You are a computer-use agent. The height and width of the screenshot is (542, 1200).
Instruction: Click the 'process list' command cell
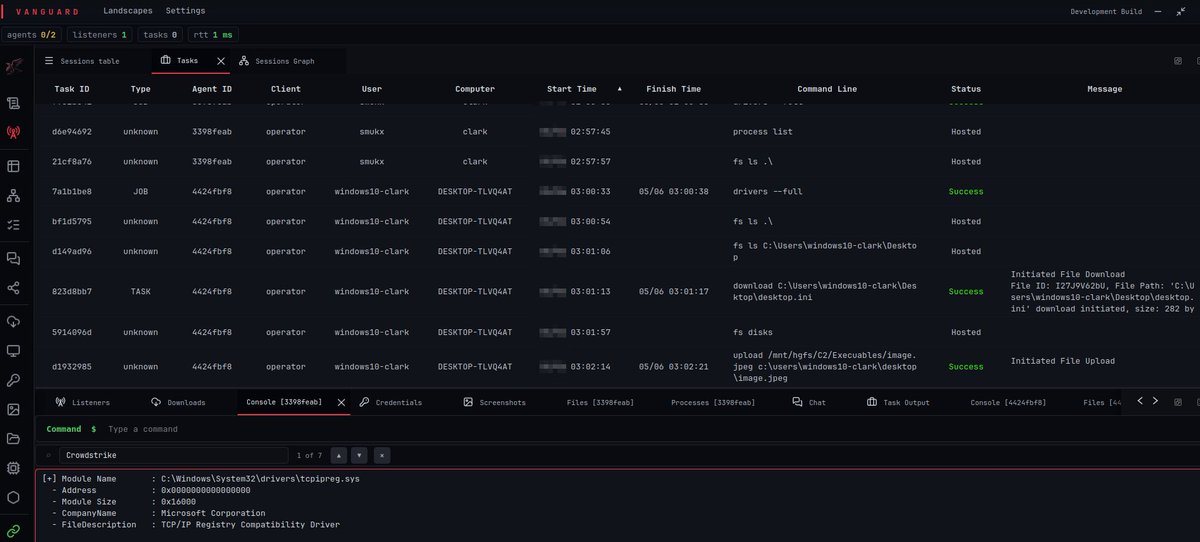point(762,132)
